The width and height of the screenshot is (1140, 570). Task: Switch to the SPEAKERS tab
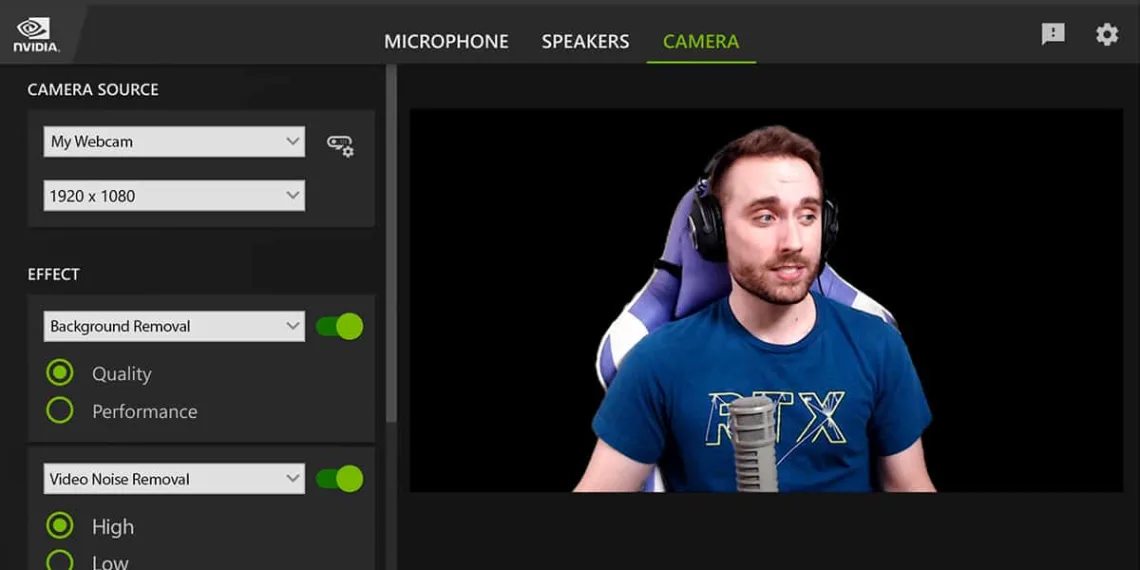click(585, 41)
